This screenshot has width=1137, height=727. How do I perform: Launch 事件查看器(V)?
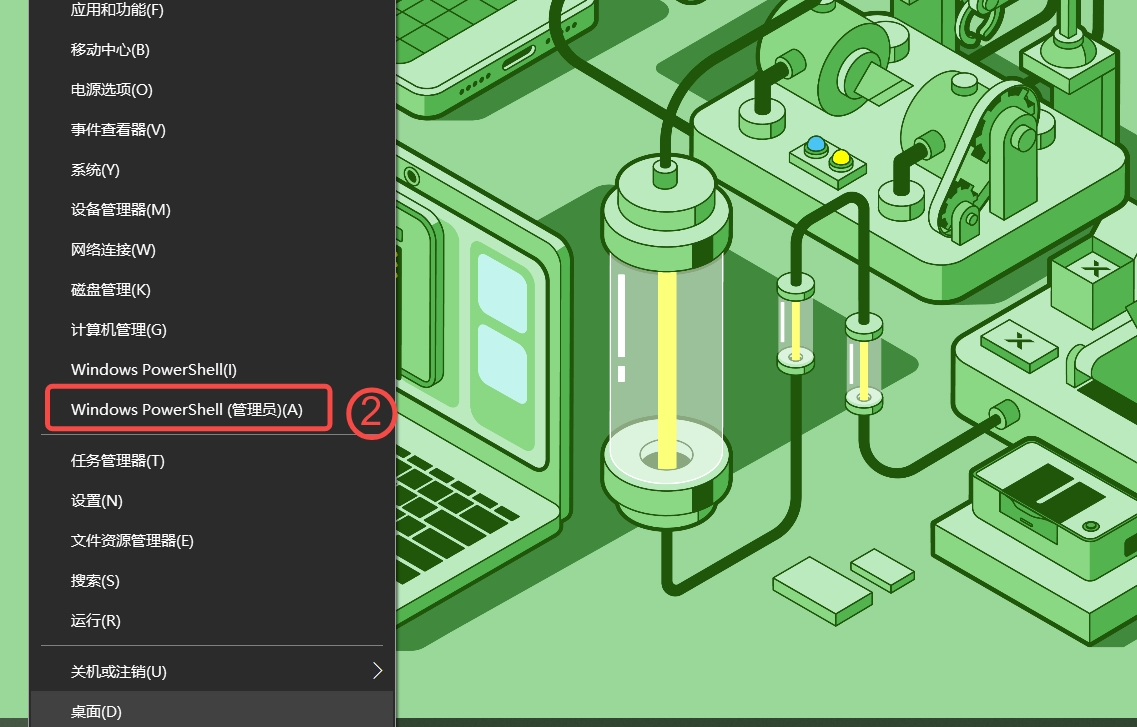point(212,130)
